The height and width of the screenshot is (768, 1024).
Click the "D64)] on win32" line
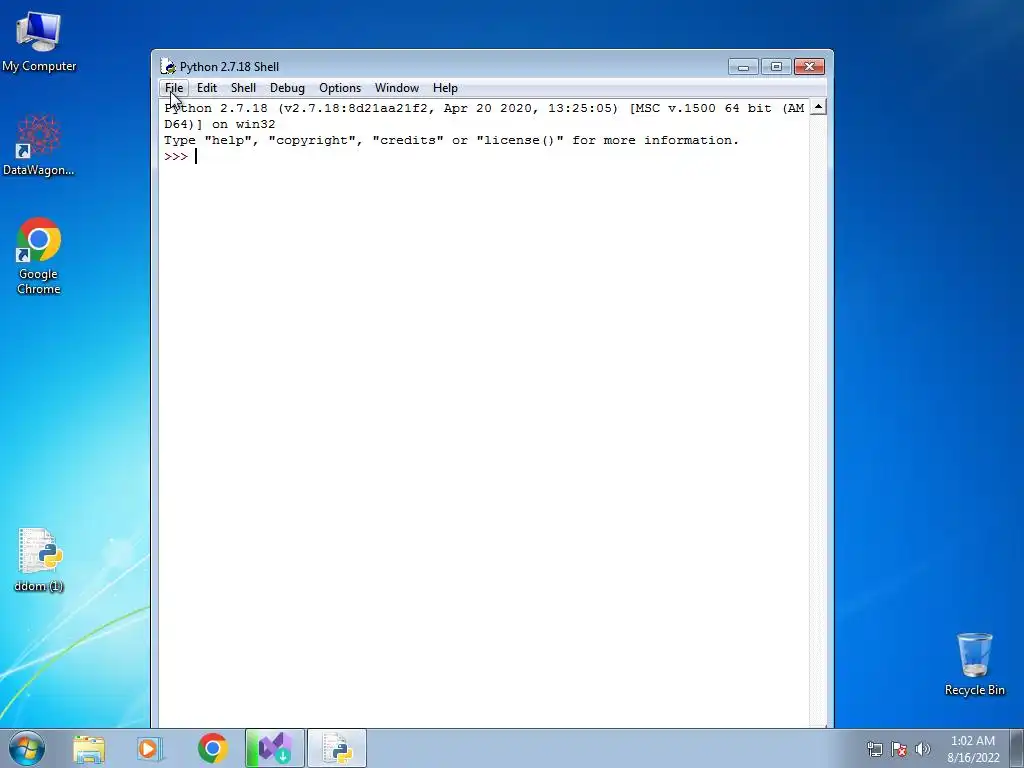pos(219,124)
